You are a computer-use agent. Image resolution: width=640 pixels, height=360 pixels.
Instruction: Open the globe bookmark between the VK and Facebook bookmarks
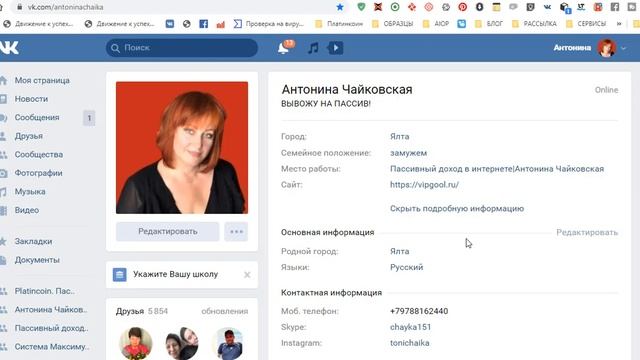187,24
